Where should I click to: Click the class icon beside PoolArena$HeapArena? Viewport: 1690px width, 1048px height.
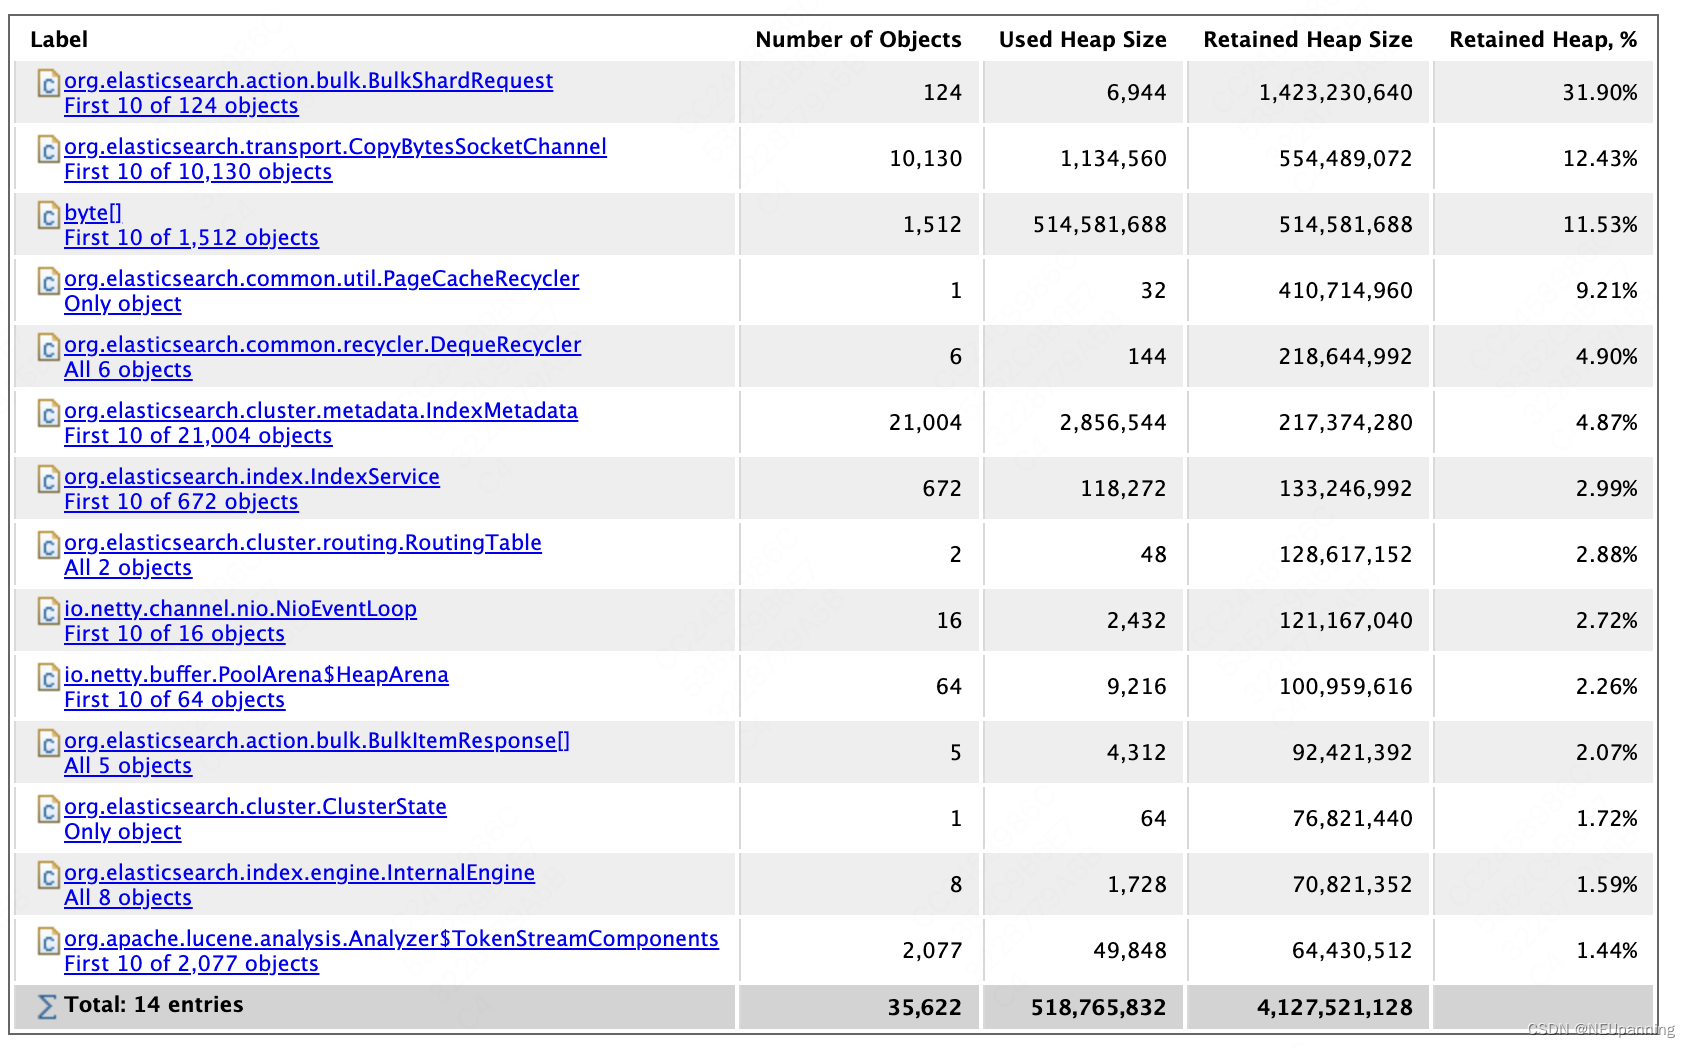[x=48, y=677]
